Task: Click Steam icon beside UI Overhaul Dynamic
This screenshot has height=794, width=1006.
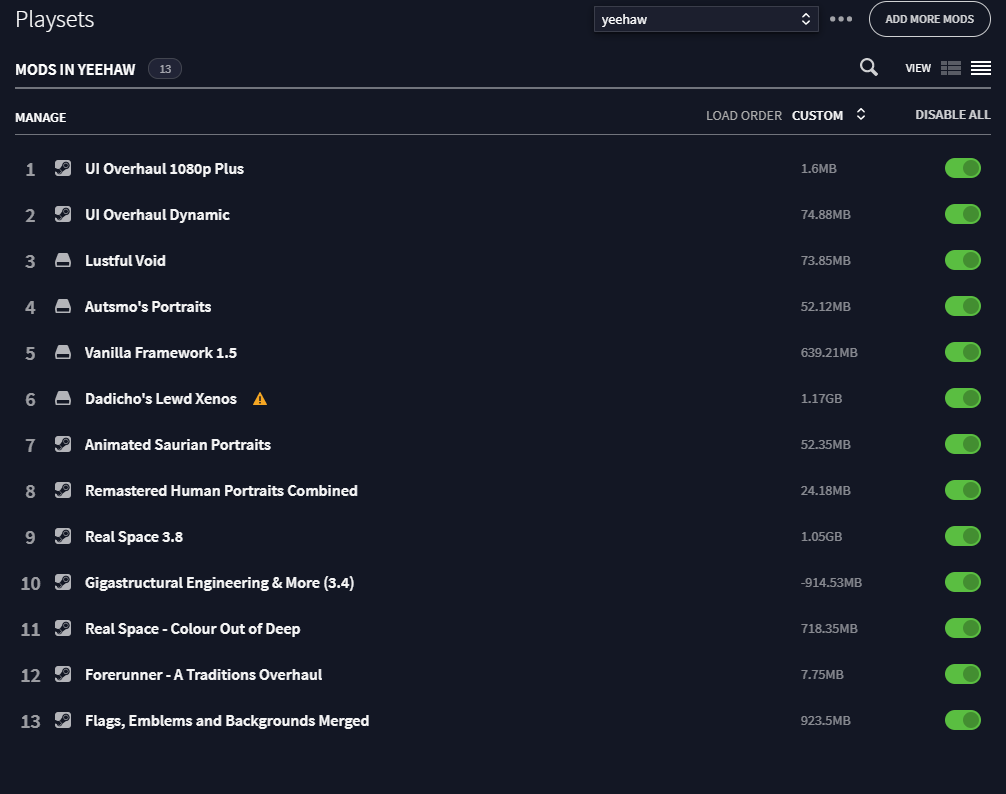Action: 63,214
